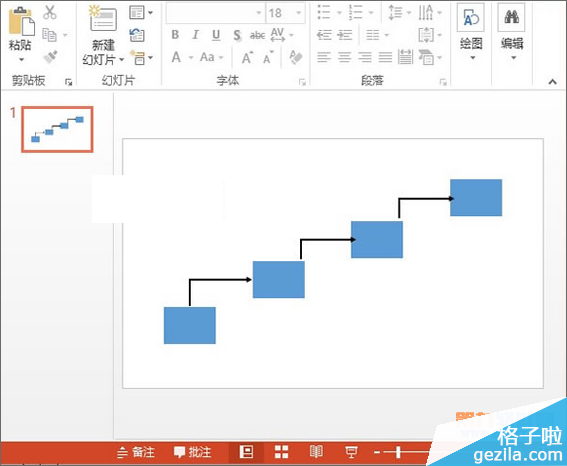Toggle Bold formatting
The width and height of the screenshot is (567, 466).
coord(175,35)
